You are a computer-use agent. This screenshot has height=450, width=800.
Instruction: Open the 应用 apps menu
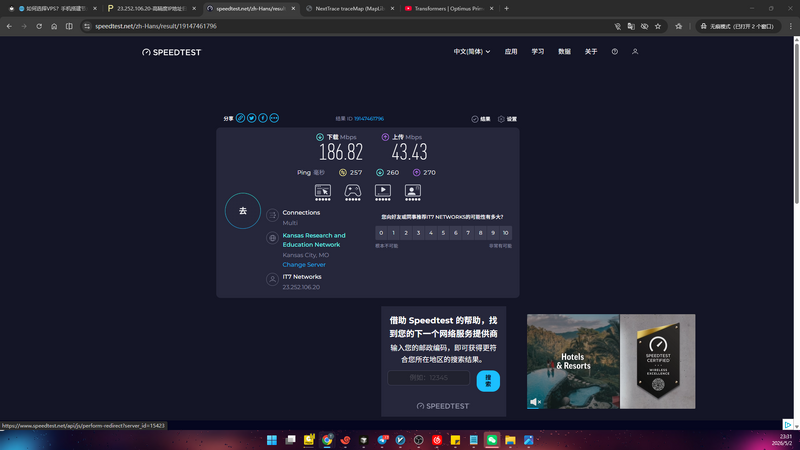coord(511,52)
